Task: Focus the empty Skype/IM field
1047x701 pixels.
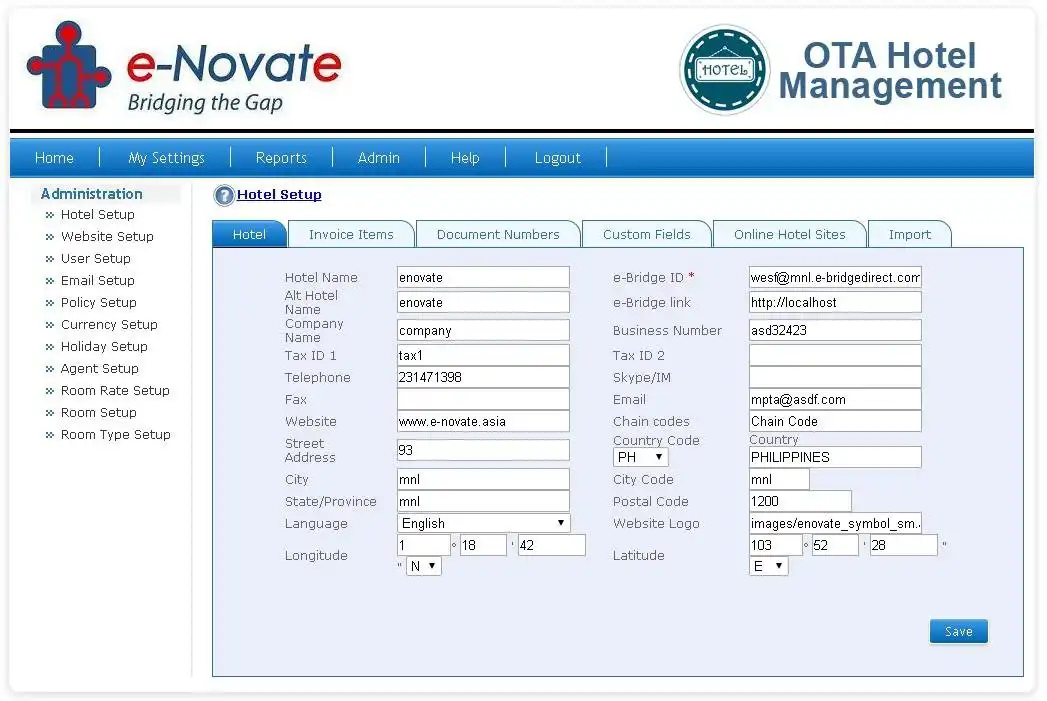Action: (835, 377)
